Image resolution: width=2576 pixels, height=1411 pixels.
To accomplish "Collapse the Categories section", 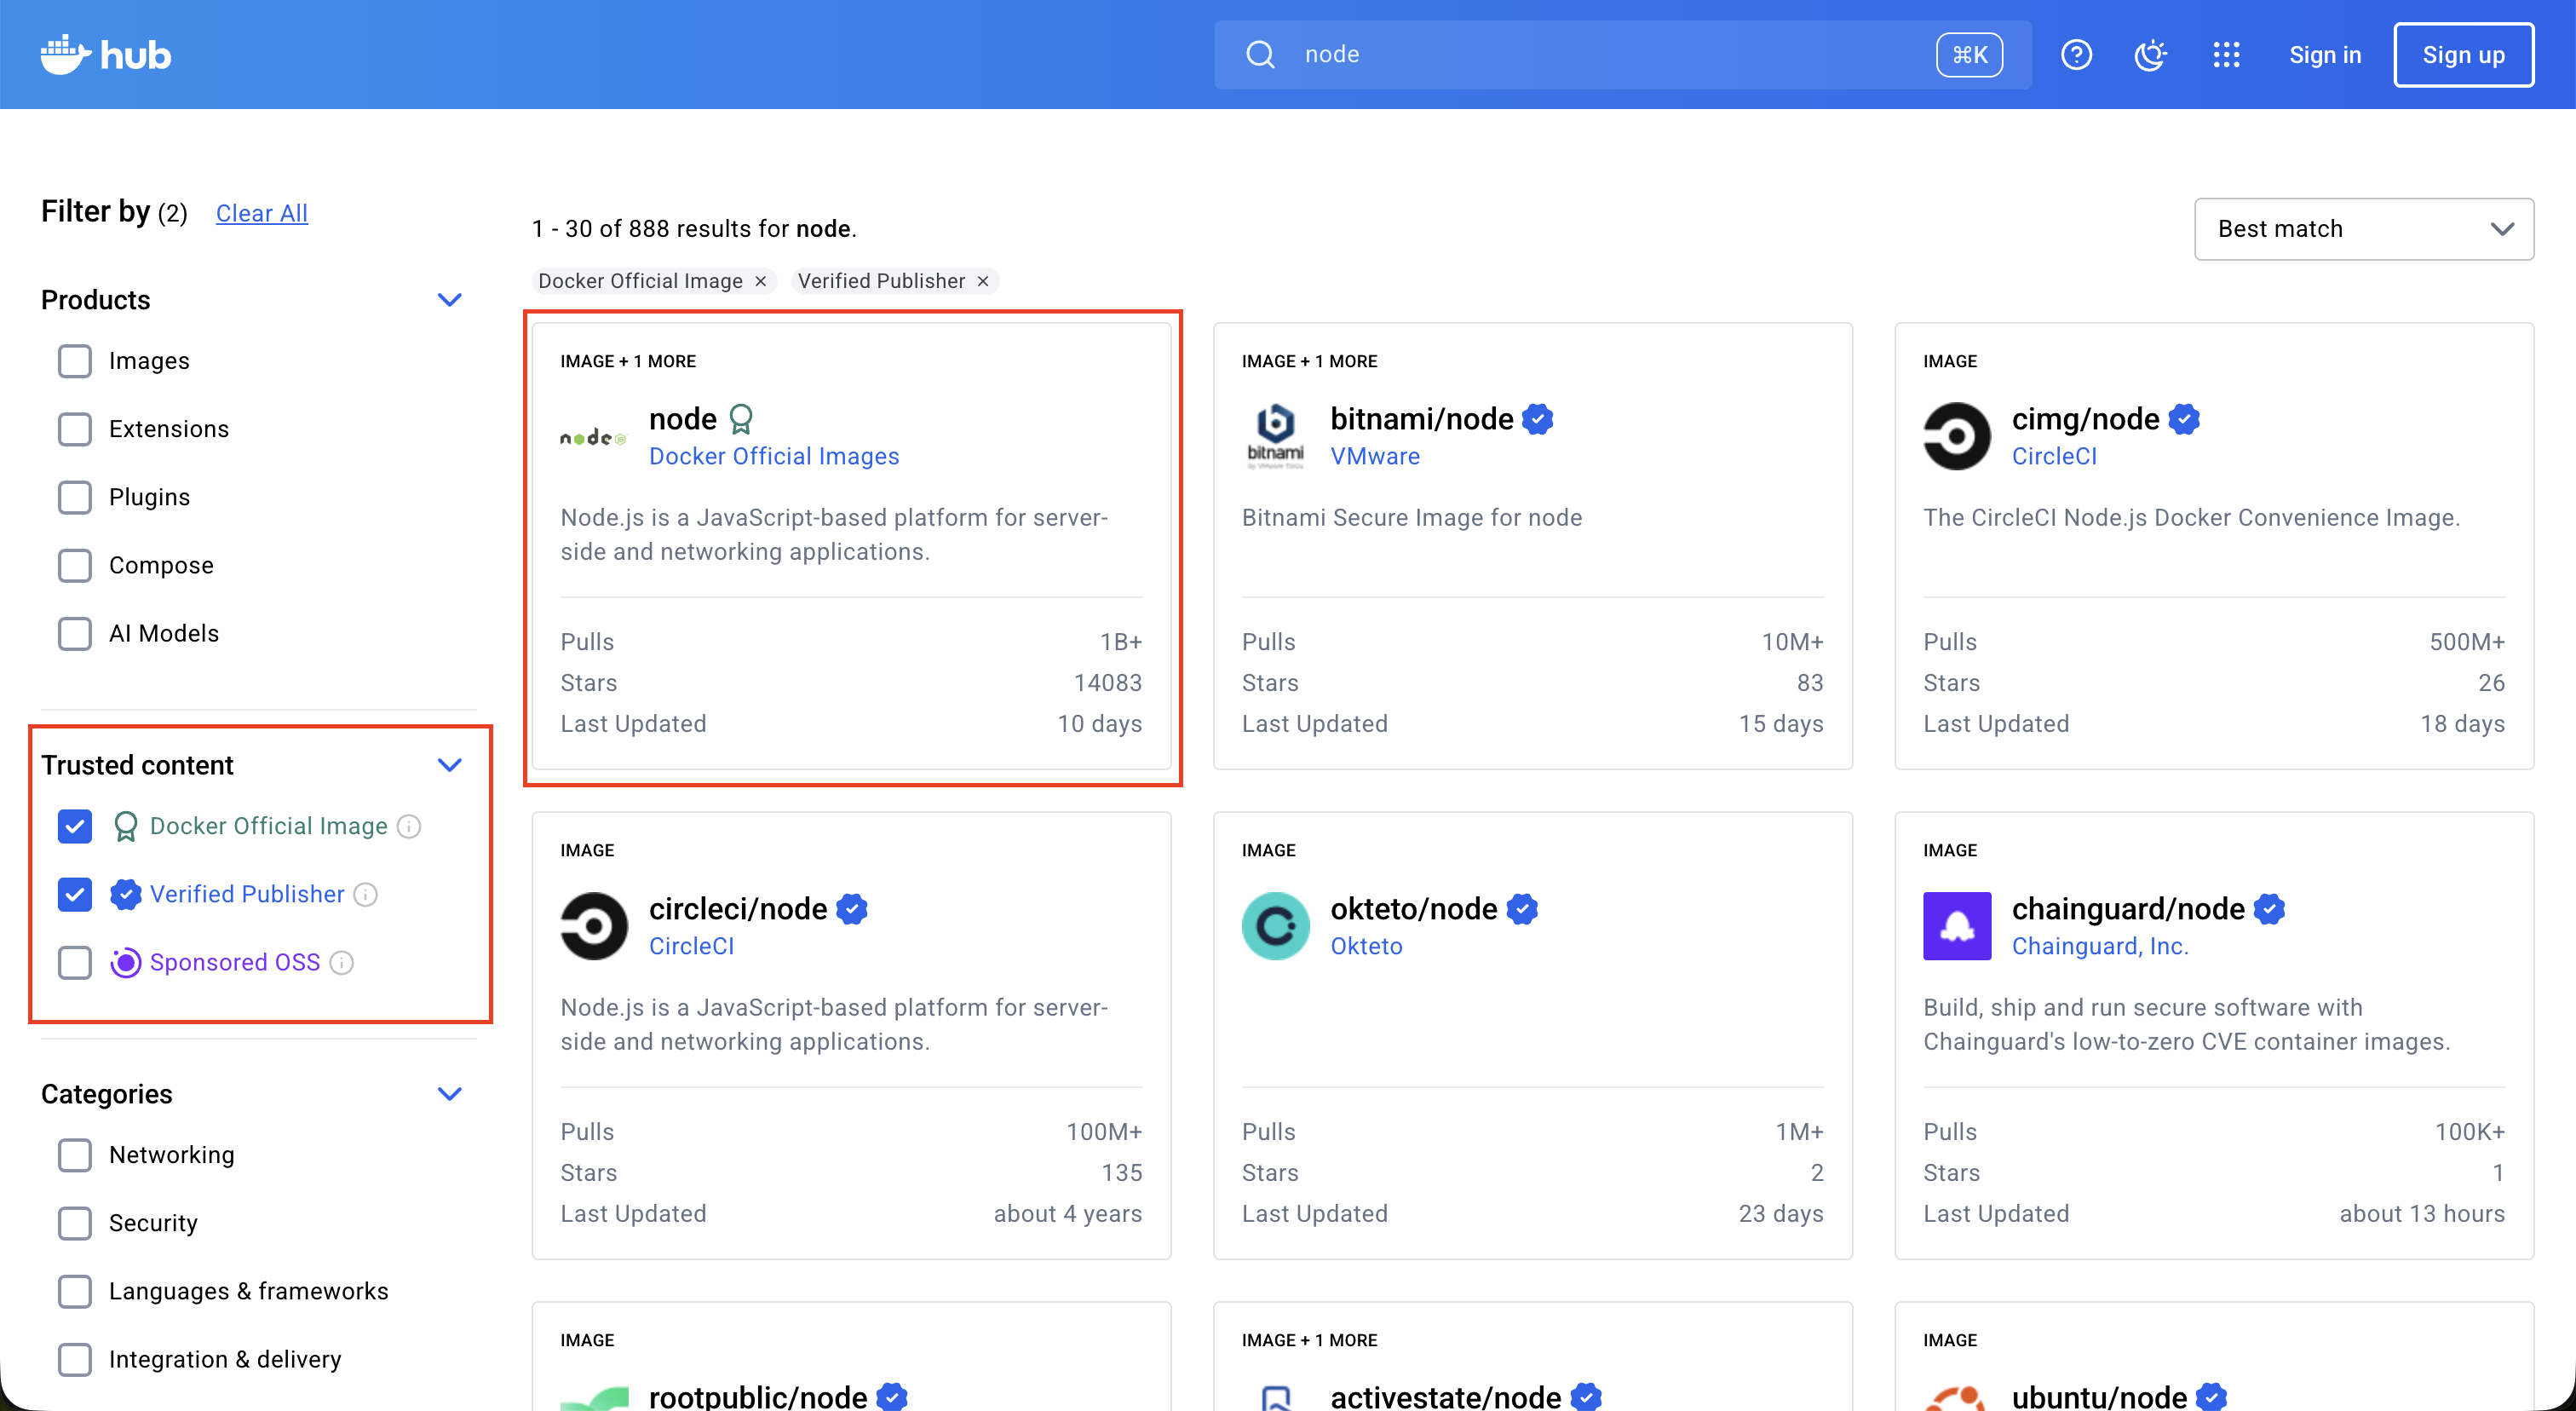I will [450, 1093].
